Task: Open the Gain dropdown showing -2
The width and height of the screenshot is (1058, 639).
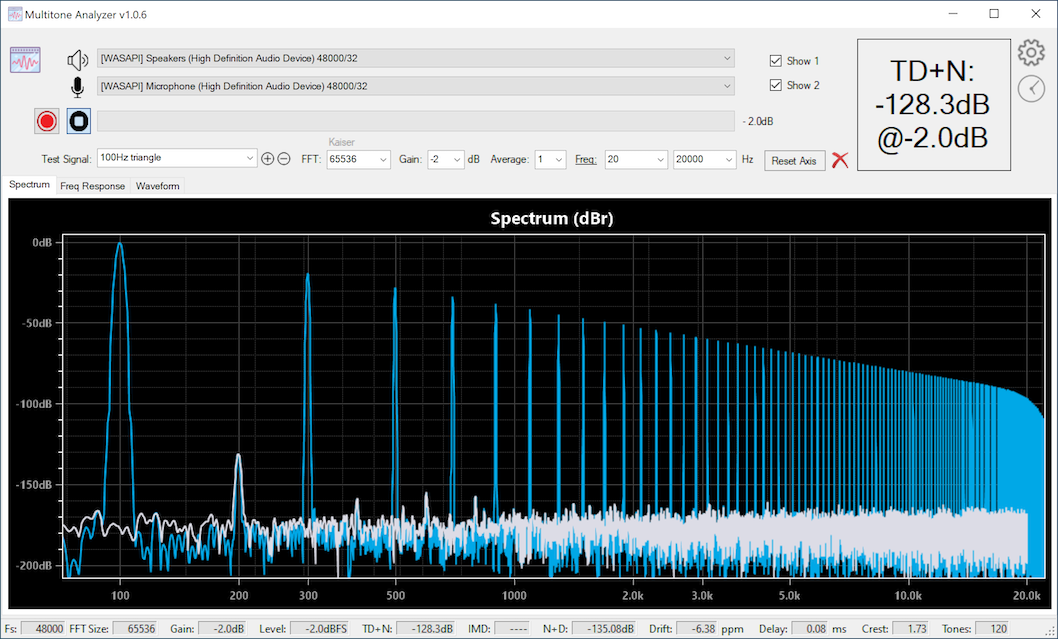Action: pos(445,159)
